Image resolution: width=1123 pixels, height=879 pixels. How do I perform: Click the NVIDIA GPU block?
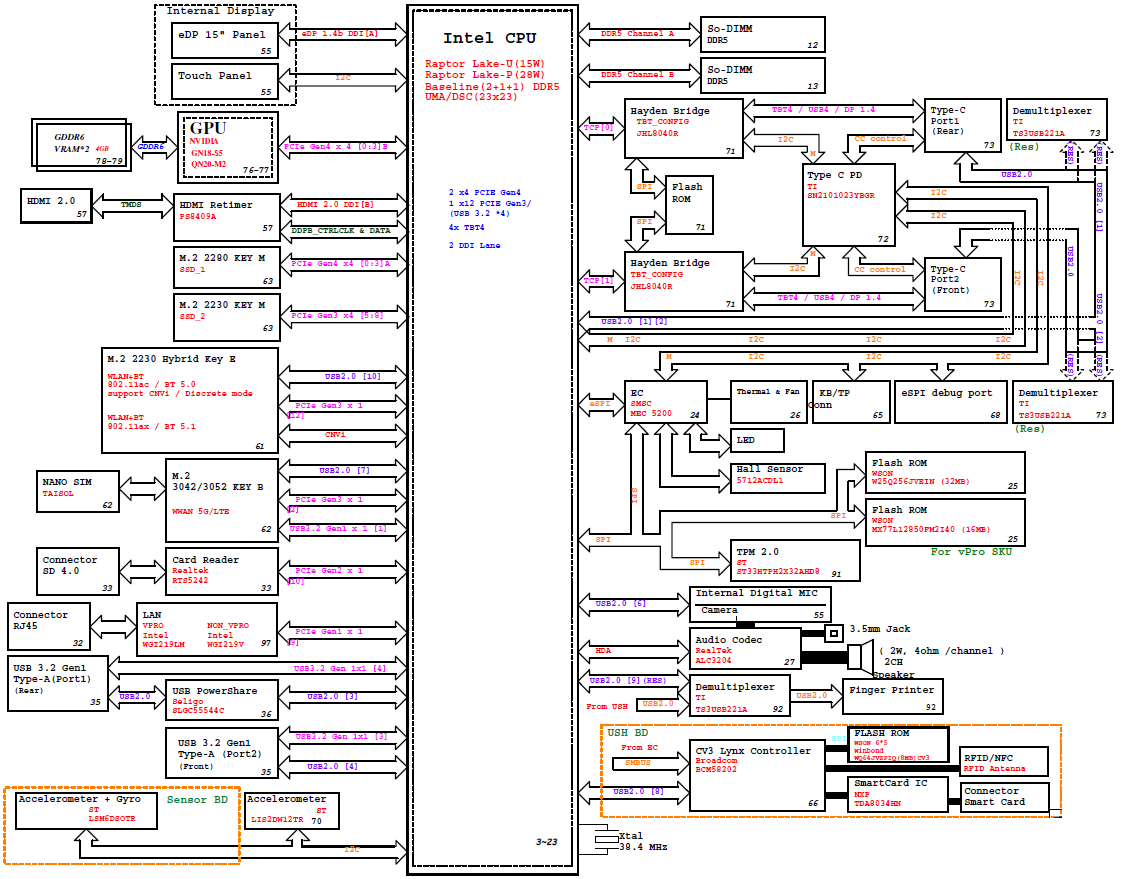click(227, 146)
